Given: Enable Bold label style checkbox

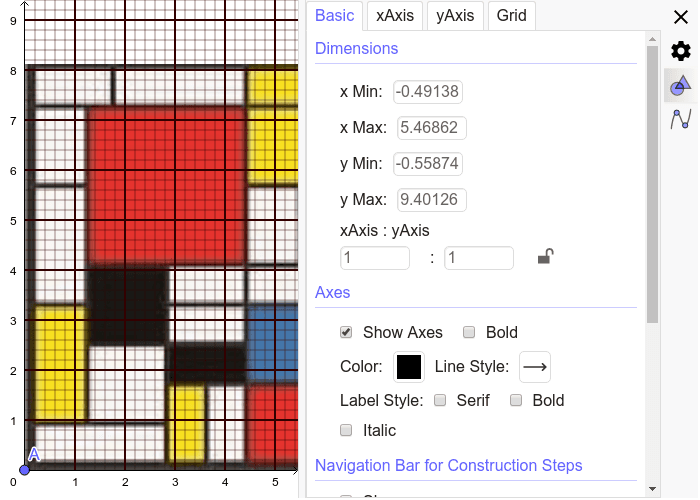Looking at the screenshot, I should (516, 400).
